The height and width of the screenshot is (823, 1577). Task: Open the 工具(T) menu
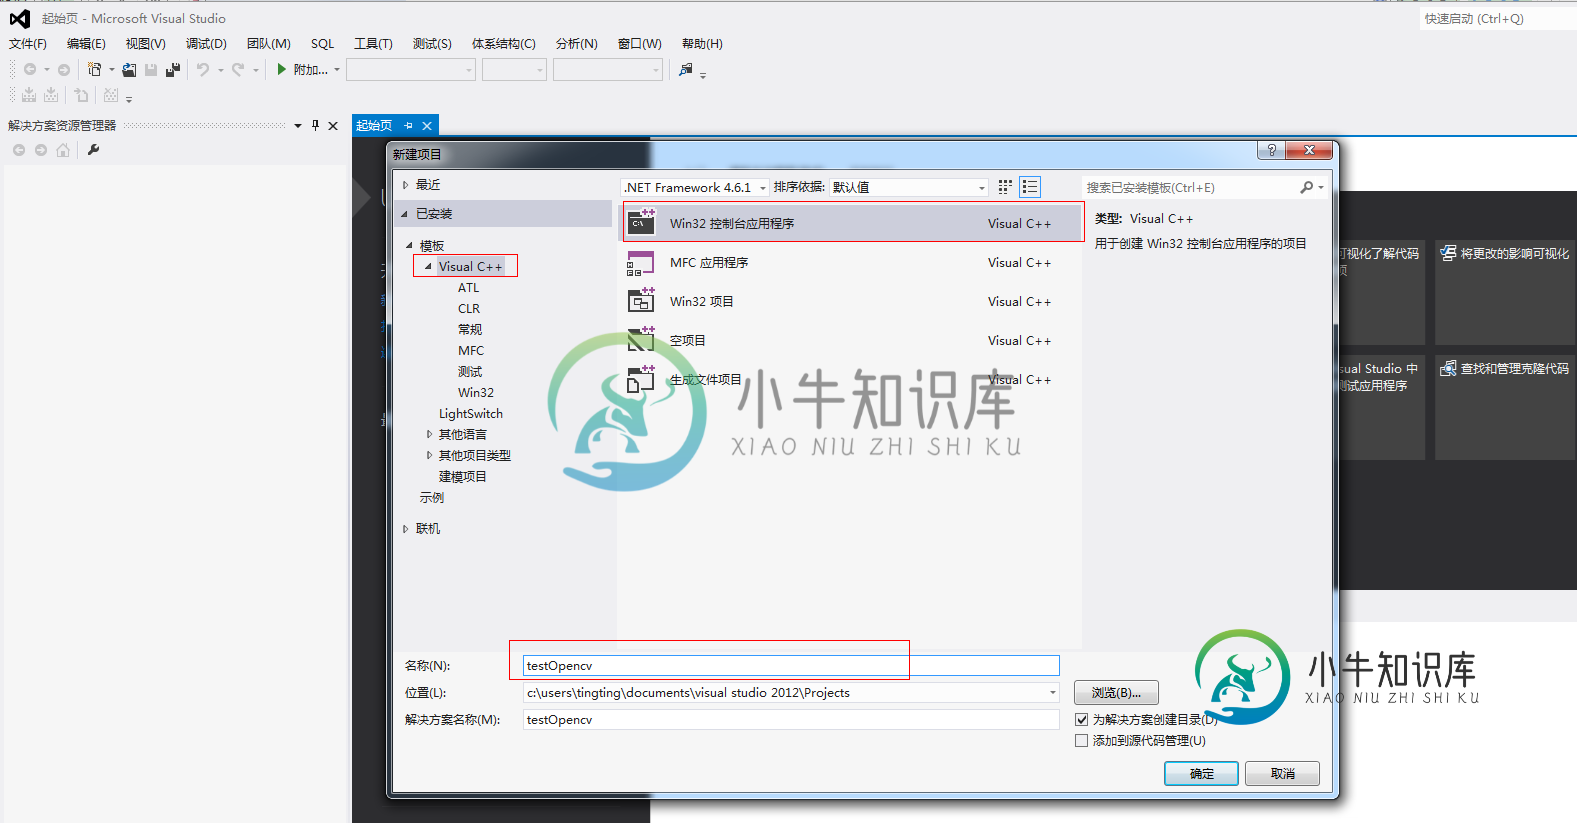(373, 44)
